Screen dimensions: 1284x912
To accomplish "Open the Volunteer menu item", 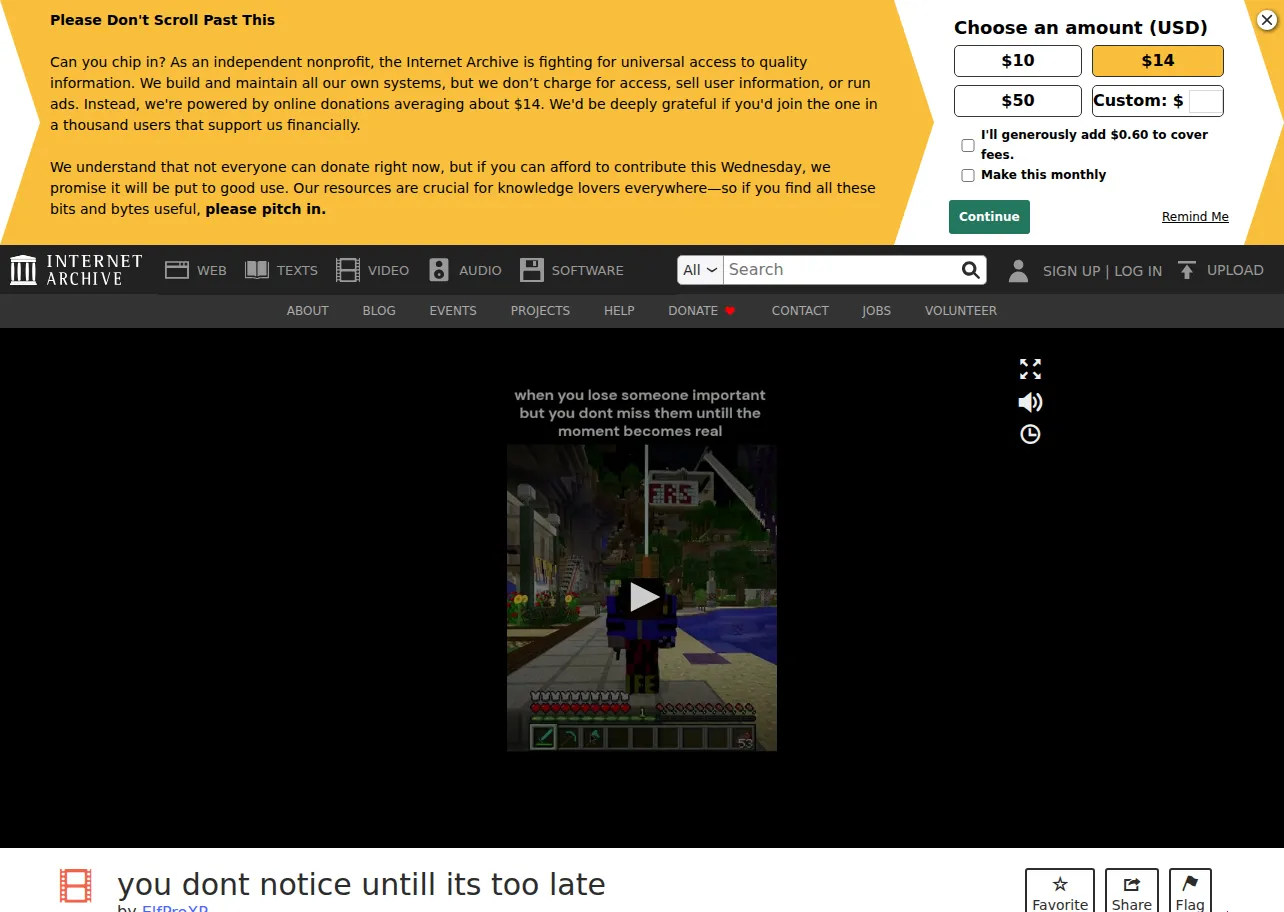I will click(x=961, y=311).
